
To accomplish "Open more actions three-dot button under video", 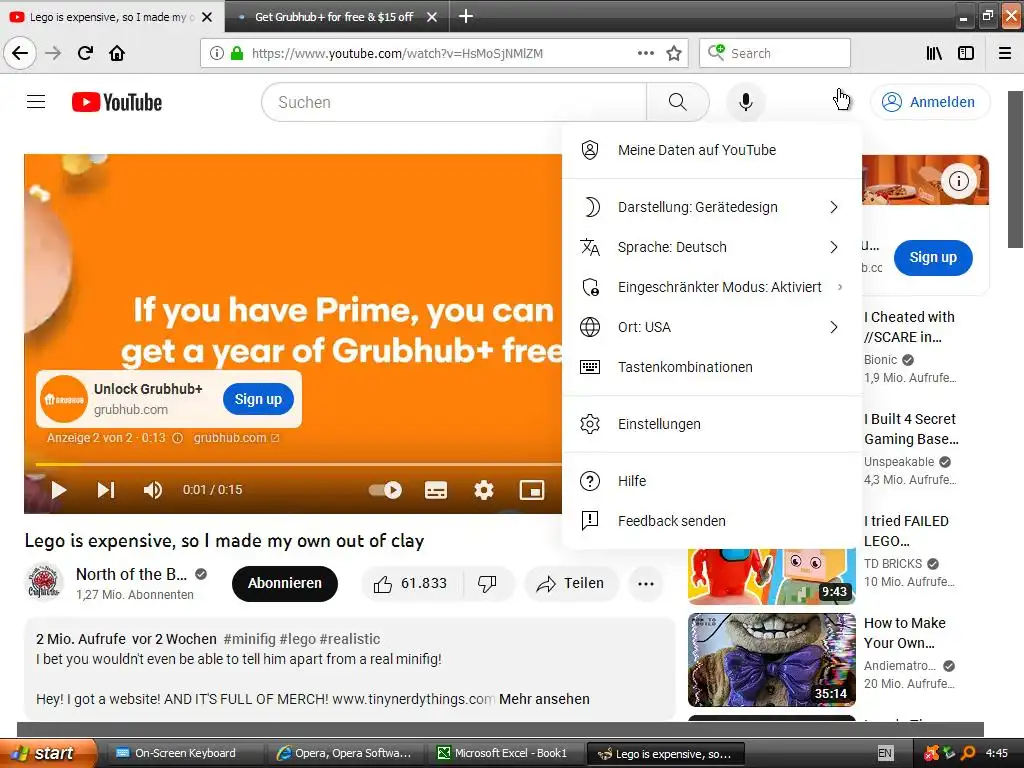I will point(646,583).
